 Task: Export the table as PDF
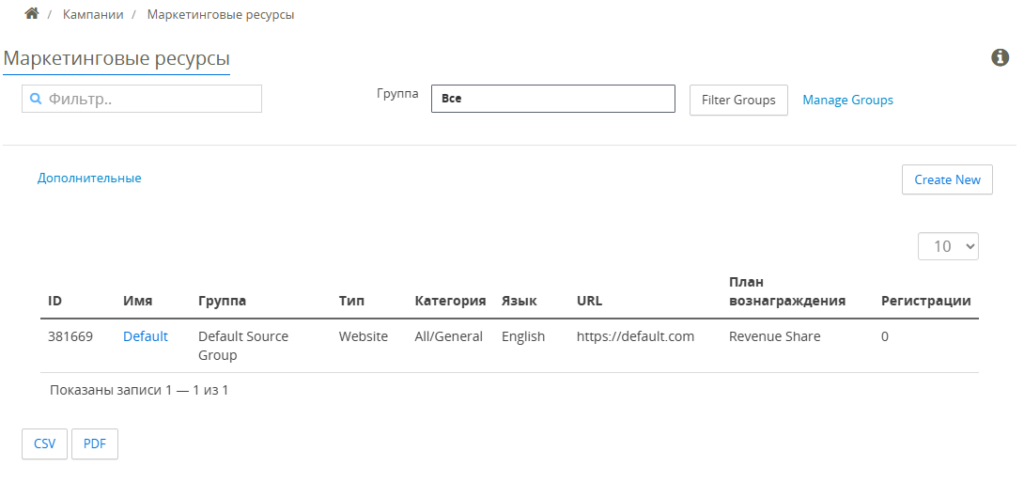(x=95, y=444)
